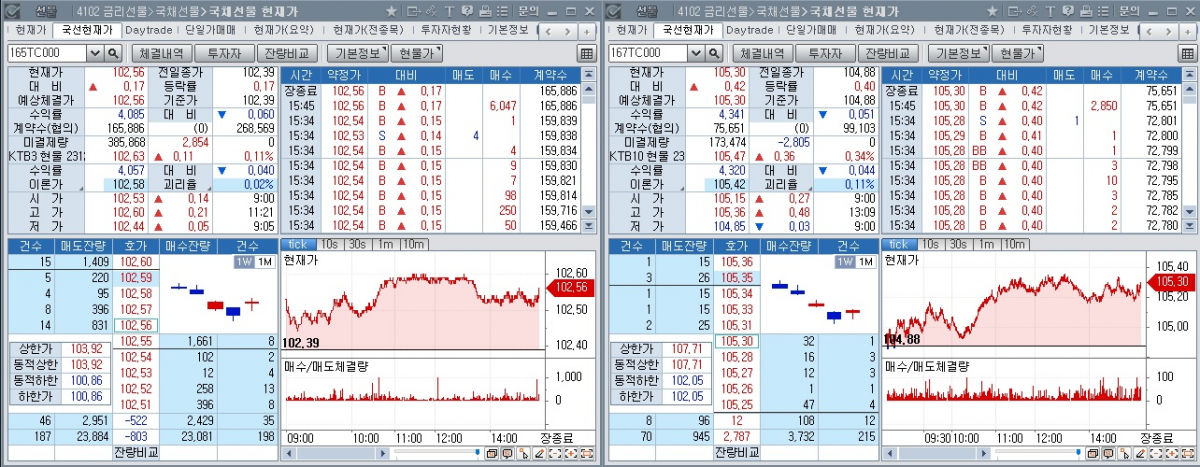The height and width of the screenshot is (467, 1200).
Task: Click the favorite star icon in left window
Action: (x=391, y=11)
